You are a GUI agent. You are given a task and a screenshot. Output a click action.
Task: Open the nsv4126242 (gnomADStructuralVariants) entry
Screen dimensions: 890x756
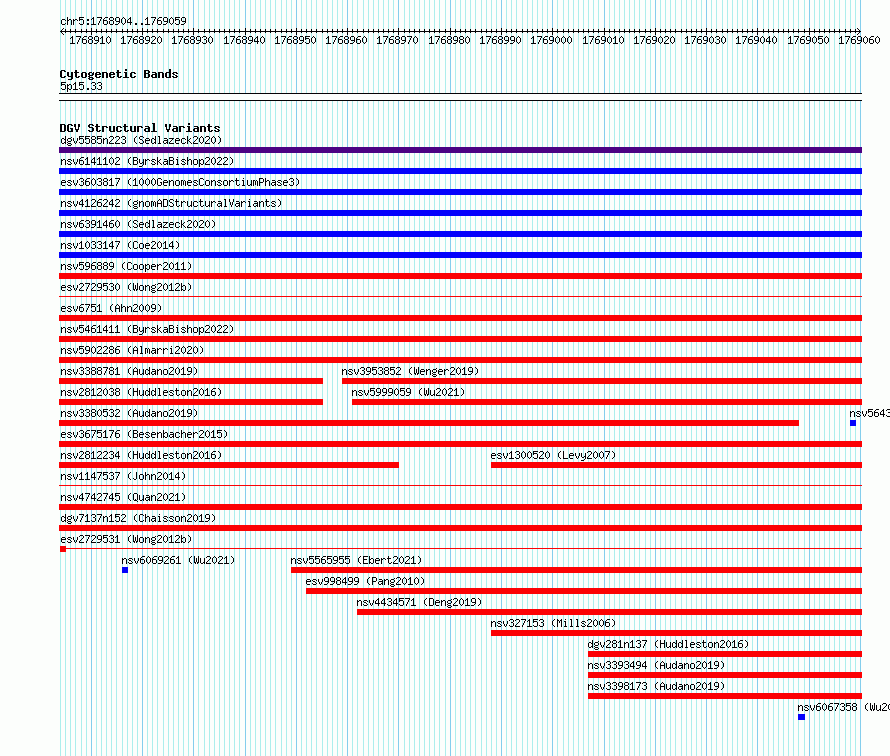tap(171, 203)
